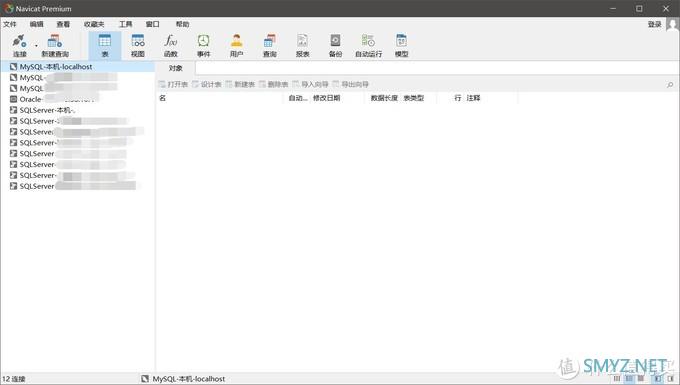
Task: Open the 工具 menu
Action: click(126, 24)
